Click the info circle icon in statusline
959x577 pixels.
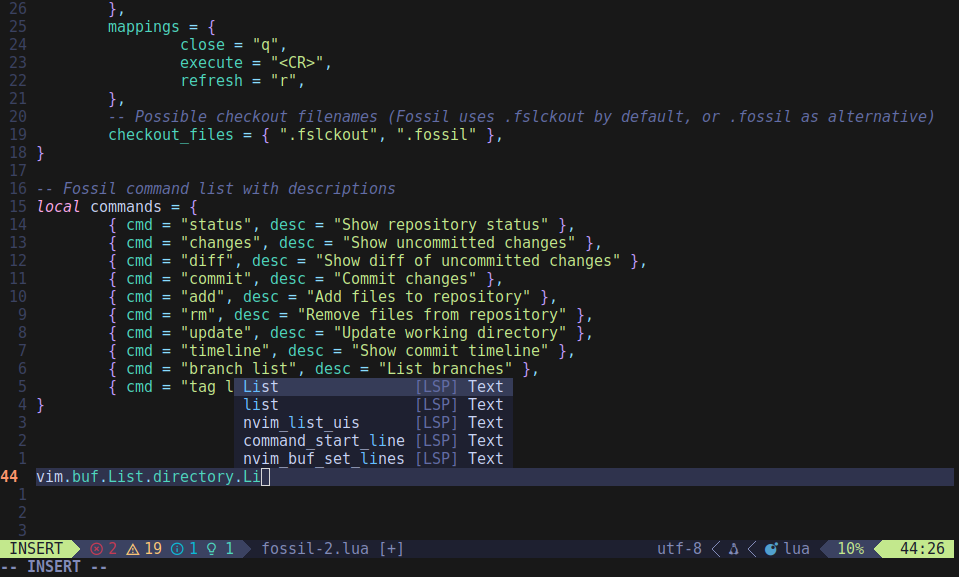point(177,549)
